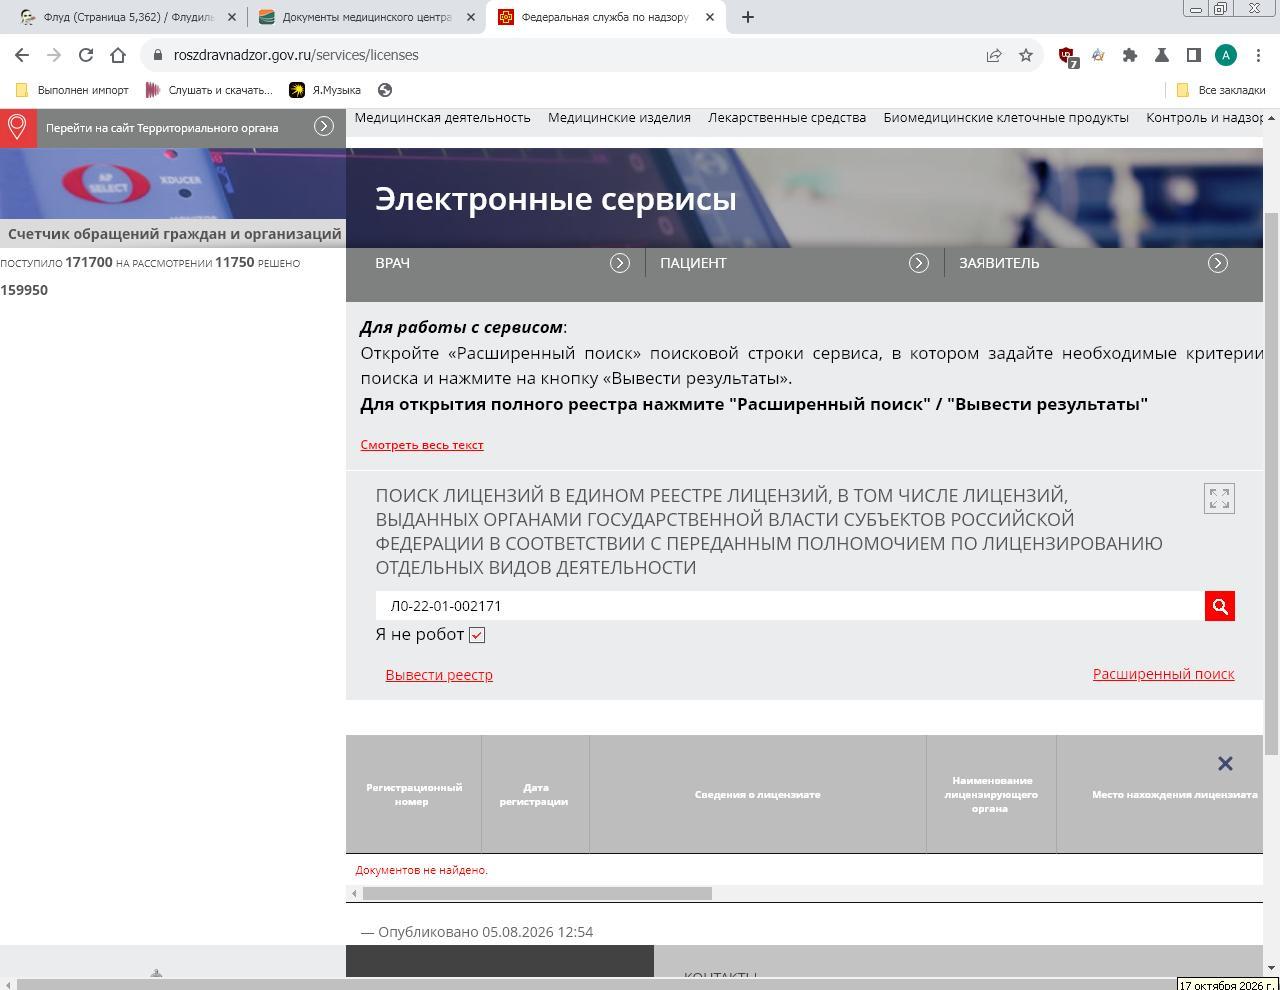This screenshot has width=1280, height=990.
Task: Close the 'Документы медицинского центра' tab
Action: point(471,17)
